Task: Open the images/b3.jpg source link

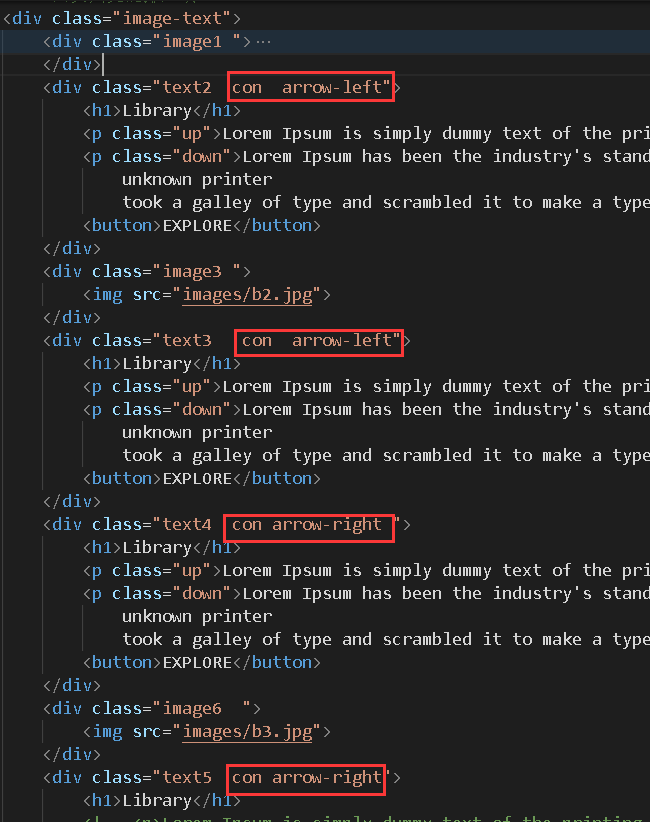Action: 250,731
